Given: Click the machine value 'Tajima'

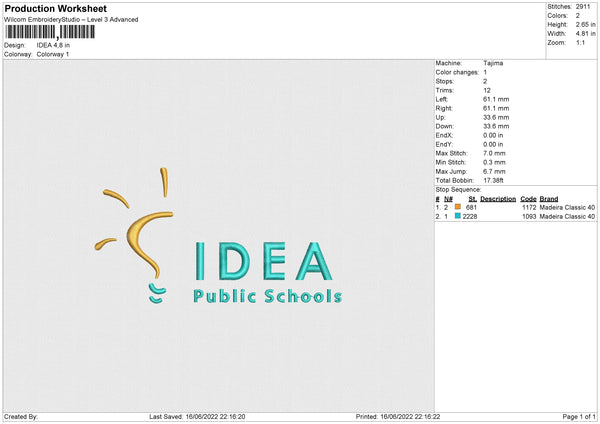Looking at the screenshot, I should pos(493,63).
